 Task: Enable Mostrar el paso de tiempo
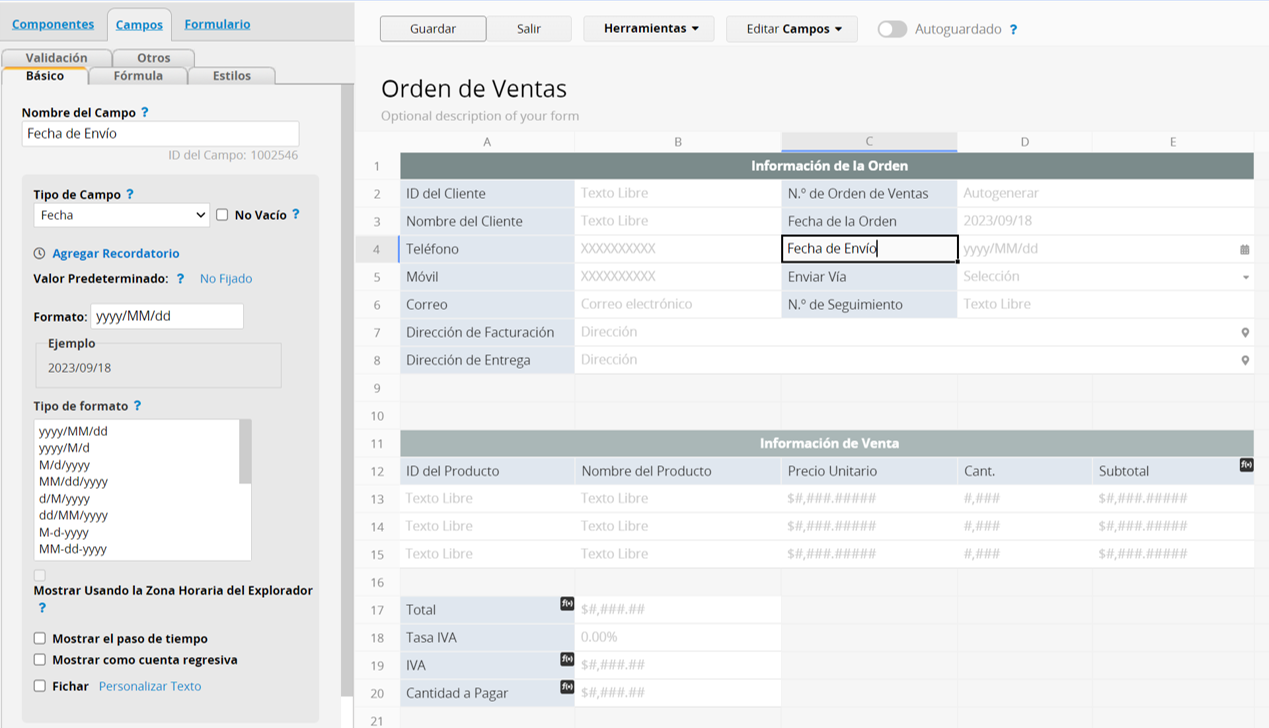[40, 638]
